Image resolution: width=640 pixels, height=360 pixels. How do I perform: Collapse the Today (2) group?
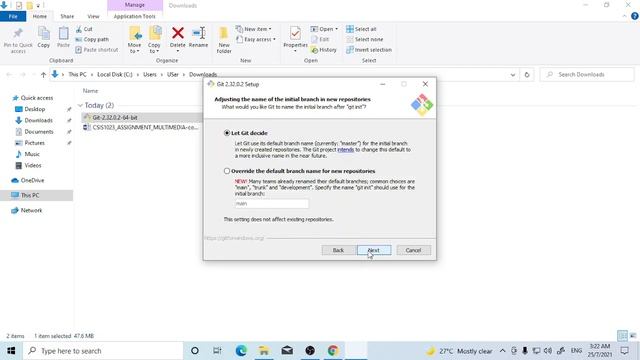click(x=80, y=105)
